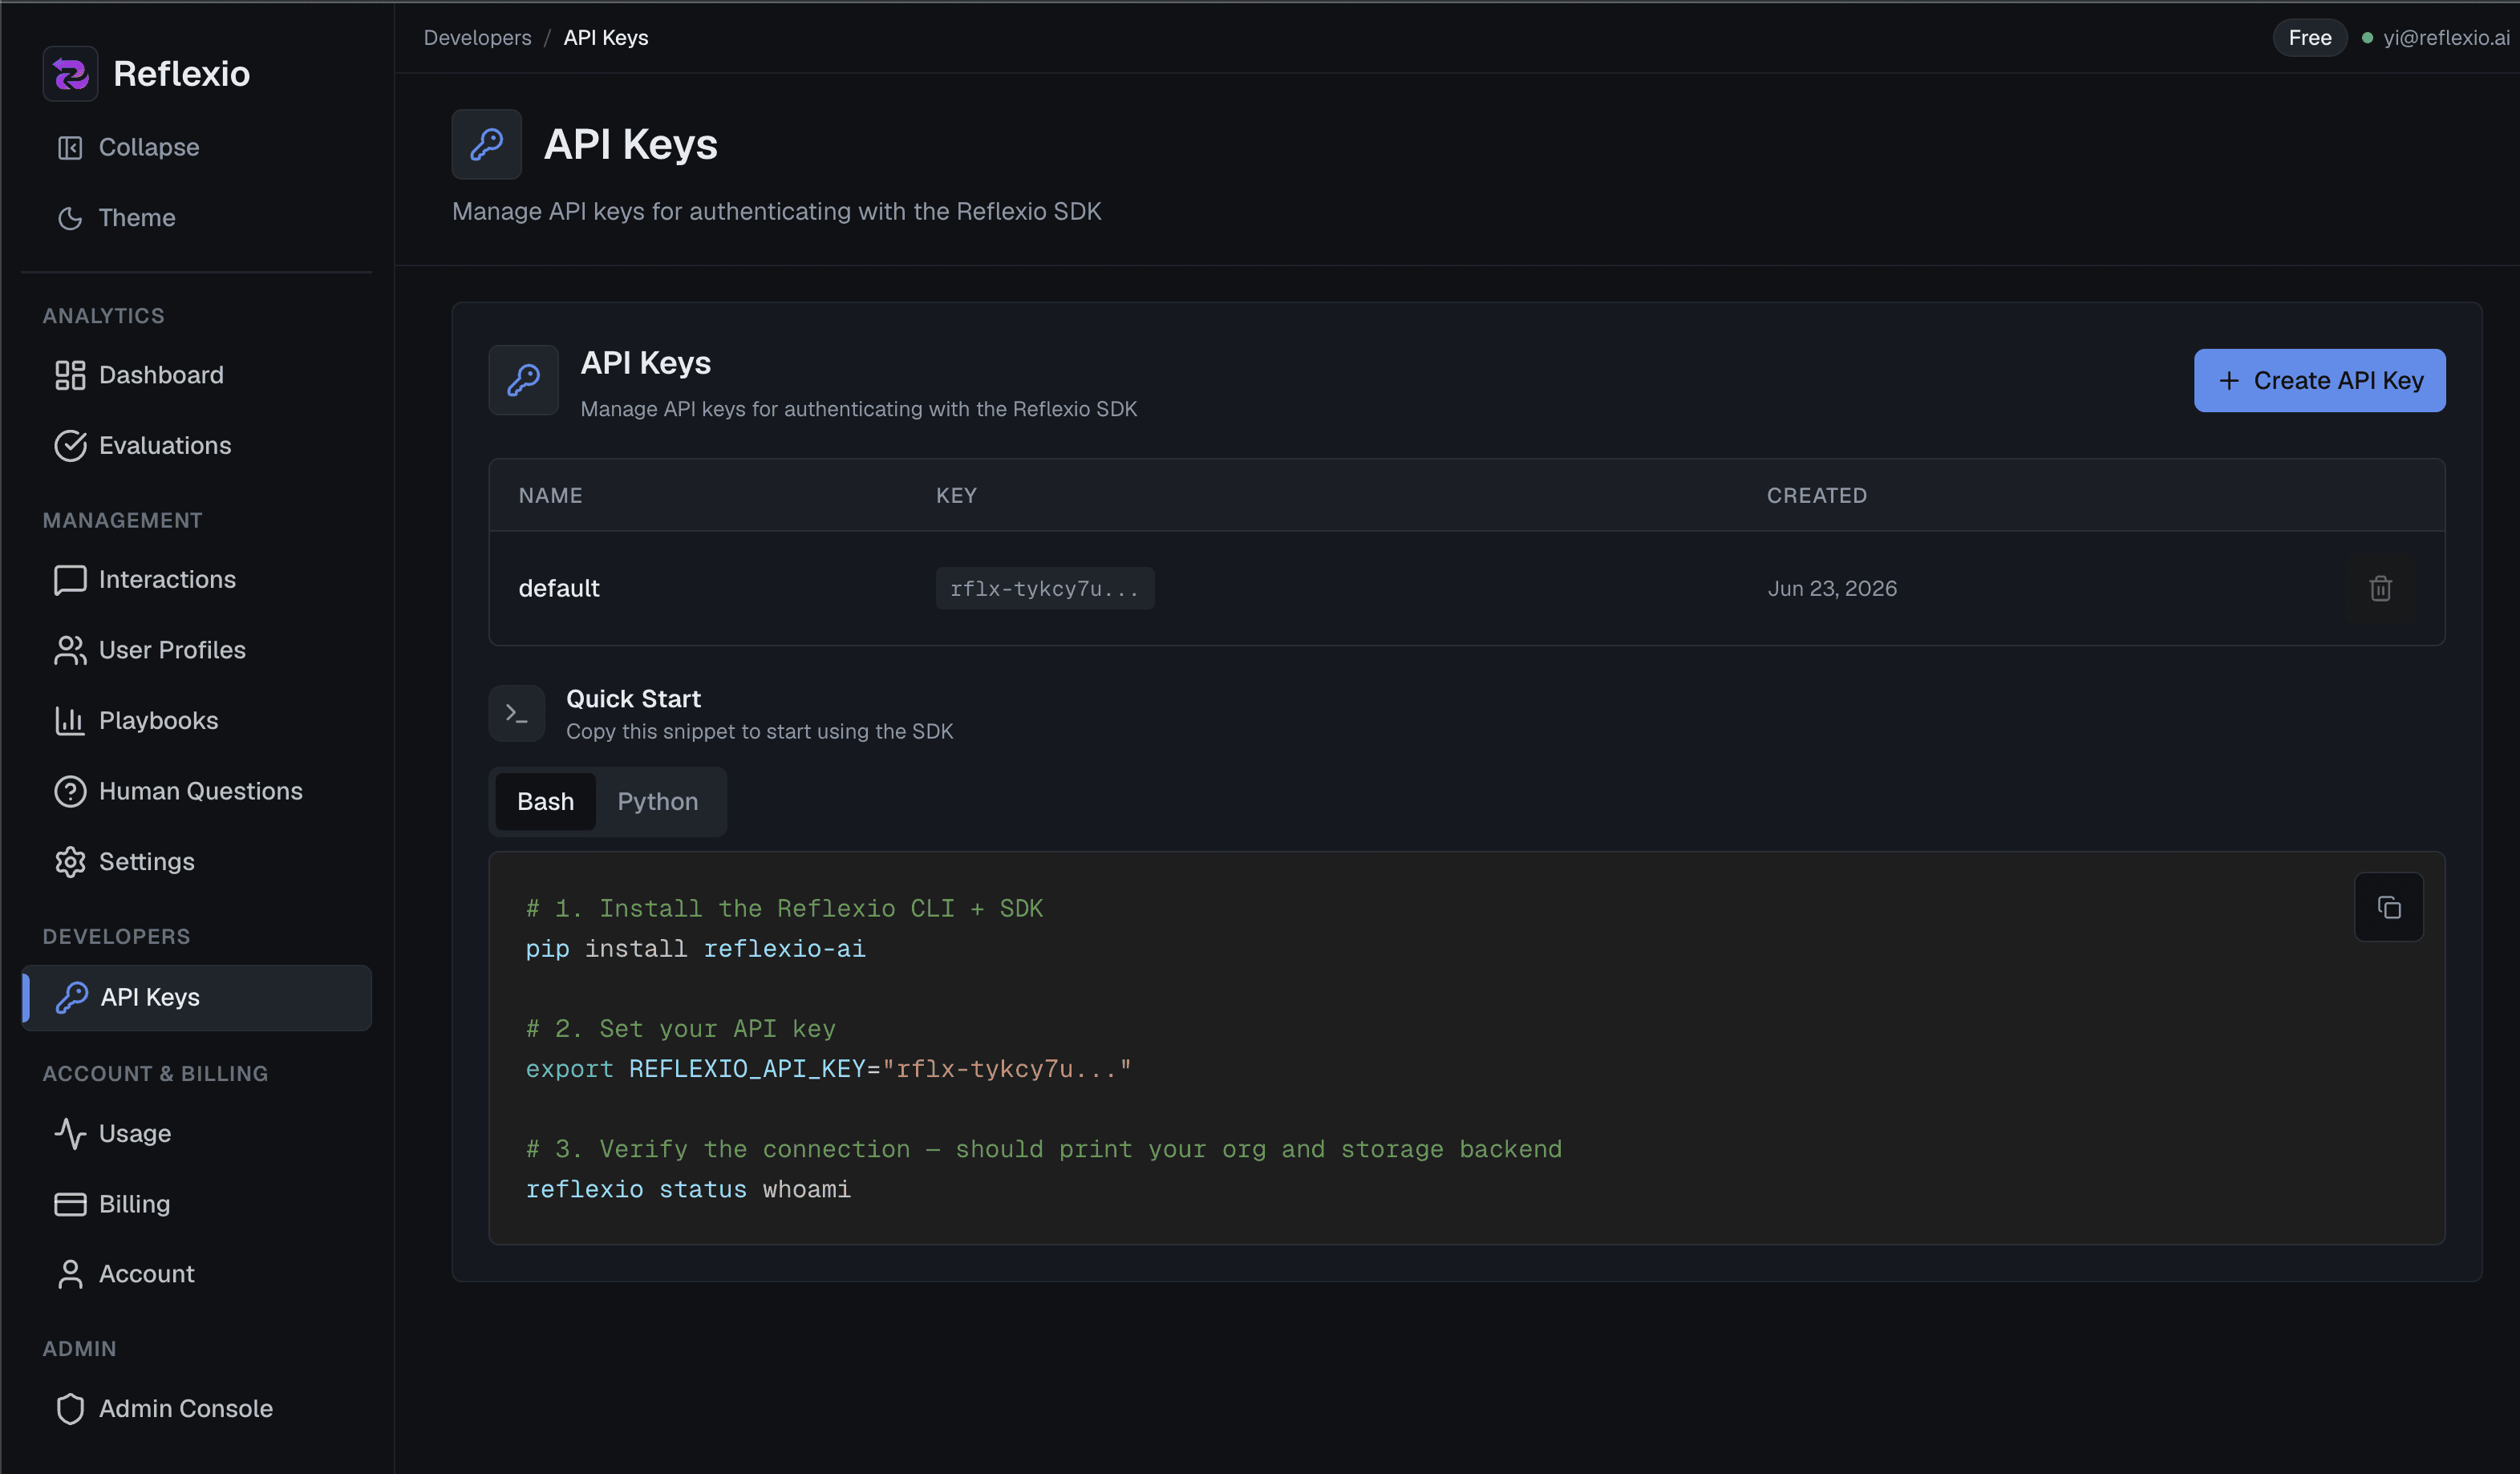Click the Collapse sidebar icon
Screen dimensions: 2520x1474
click(70, 148)
